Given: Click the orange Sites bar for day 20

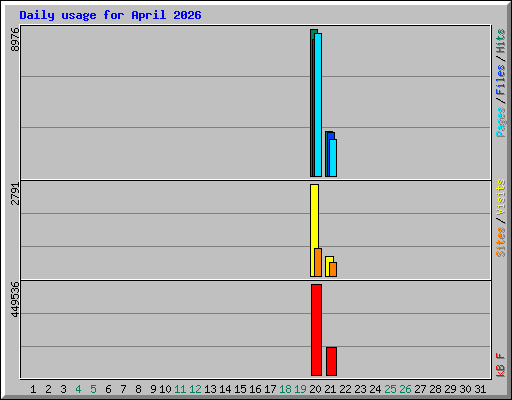Looking at the screenshot, I should (x=318, y=262).
